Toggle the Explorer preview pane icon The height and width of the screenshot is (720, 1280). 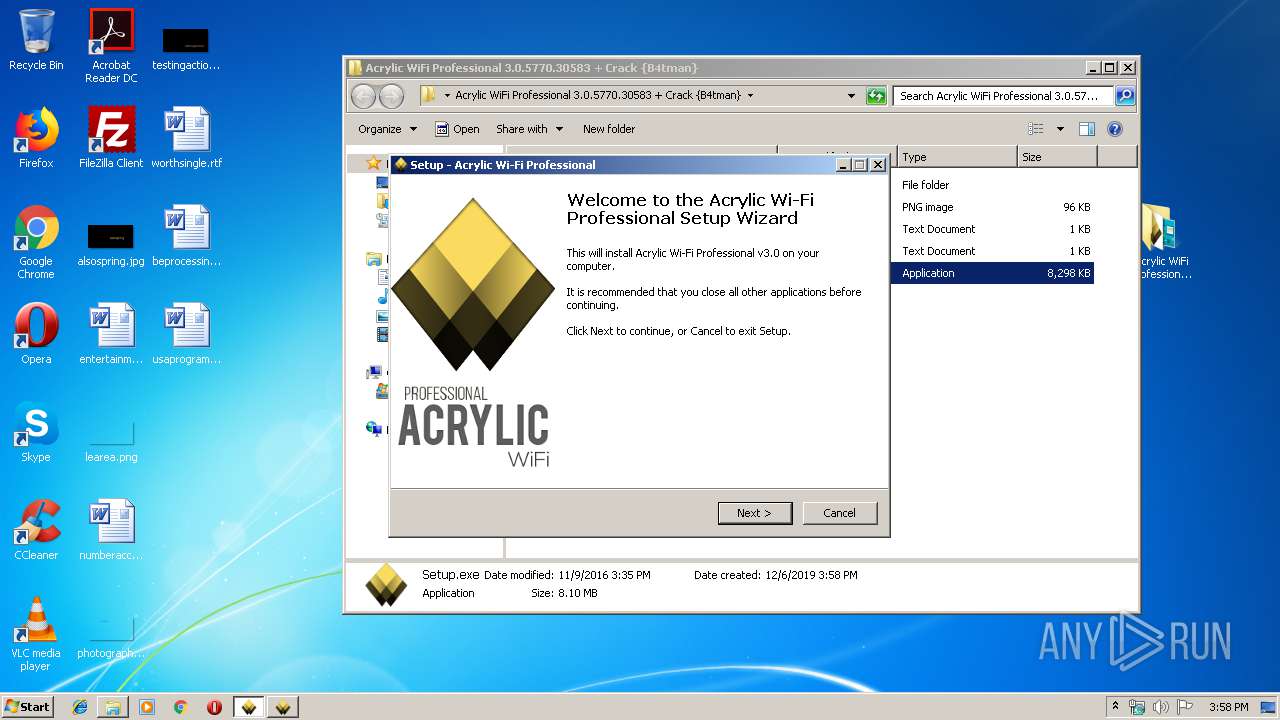click(x=1087, y=129)
